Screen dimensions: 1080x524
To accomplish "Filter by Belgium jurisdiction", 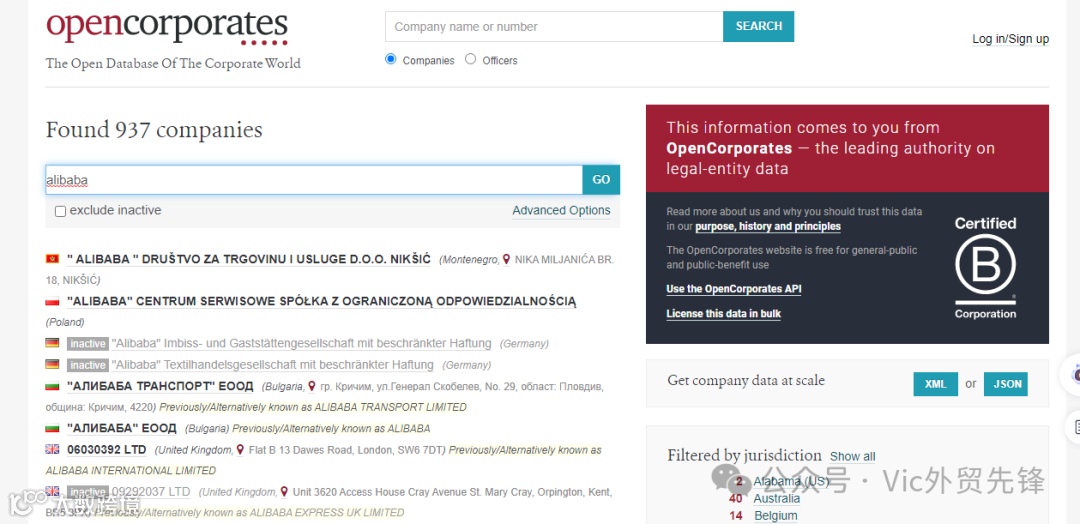I will coord(776,516).
